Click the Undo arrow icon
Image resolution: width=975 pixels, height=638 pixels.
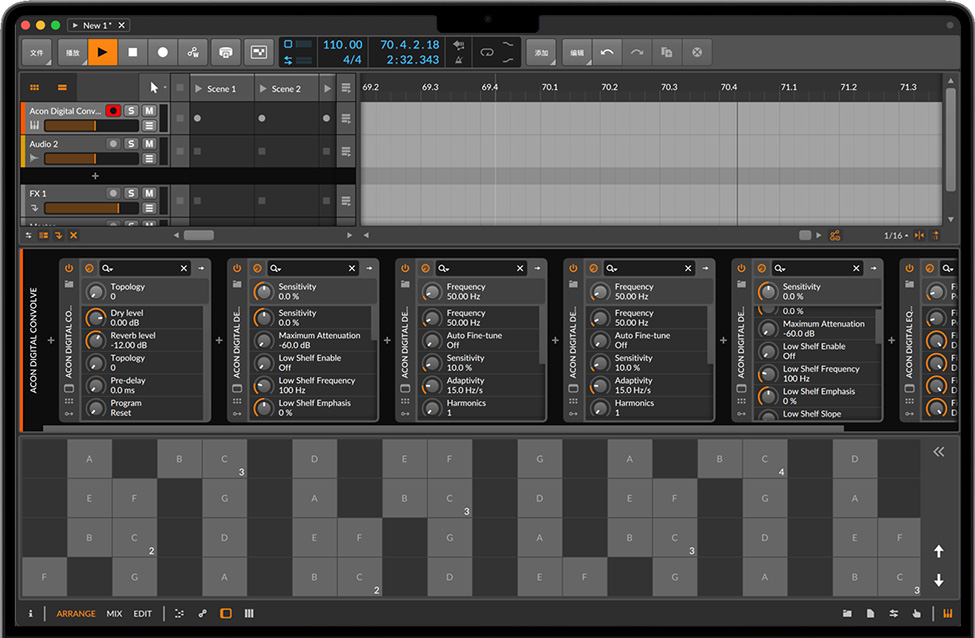pos(606,52)
